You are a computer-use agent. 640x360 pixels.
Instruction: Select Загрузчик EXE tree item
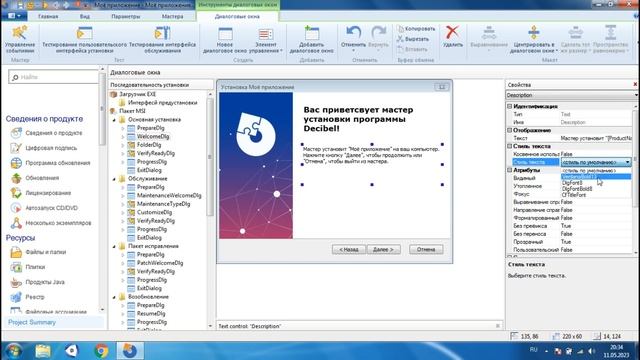(x=137, y=94)
